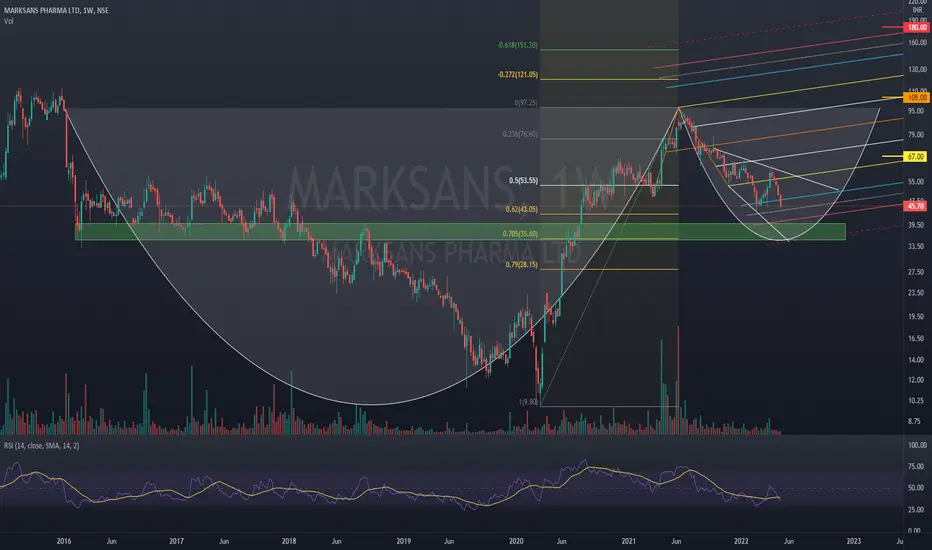Click 2016 on the time axis

[x=64, y=541]
